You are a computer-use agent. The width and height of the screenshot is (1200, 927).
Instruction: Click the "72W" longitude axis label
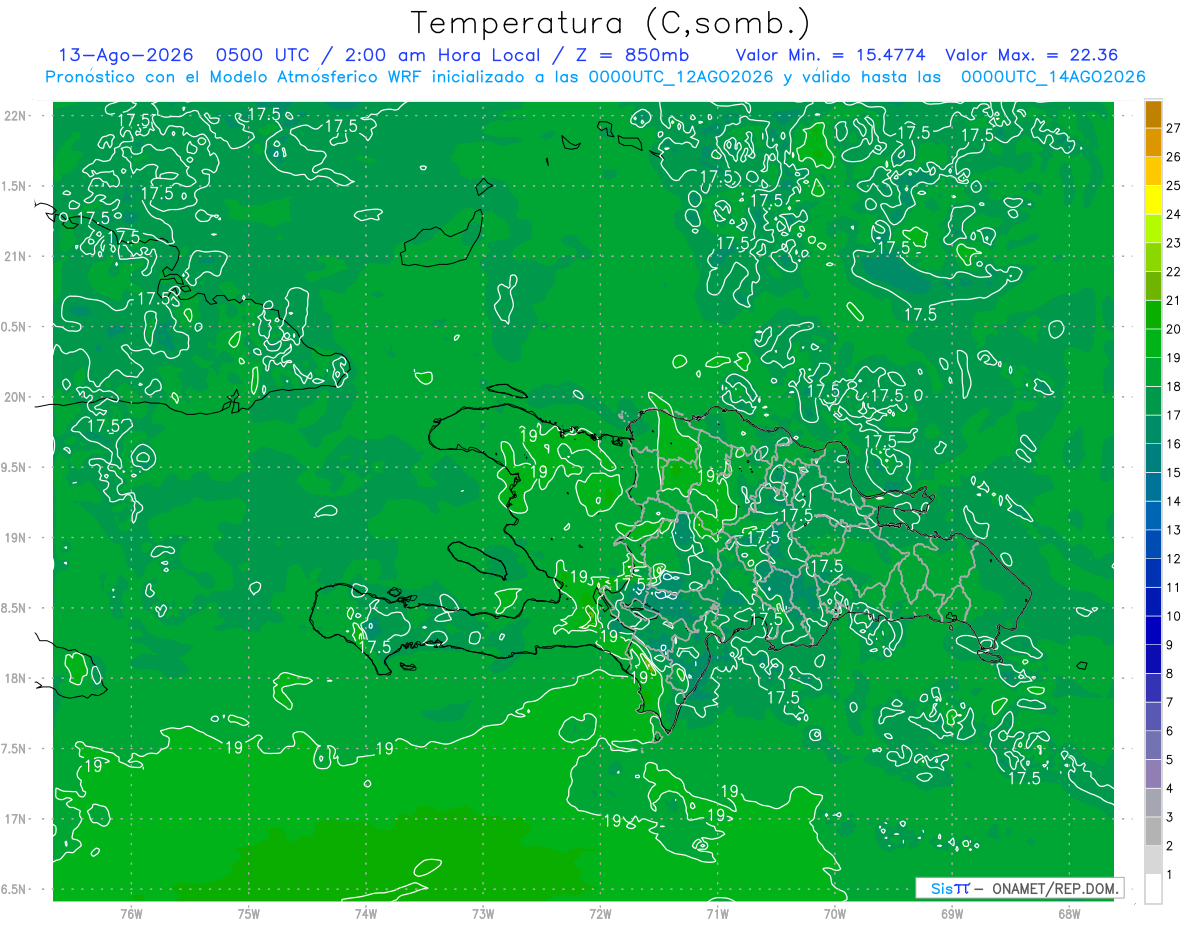[x=600, y=913]
